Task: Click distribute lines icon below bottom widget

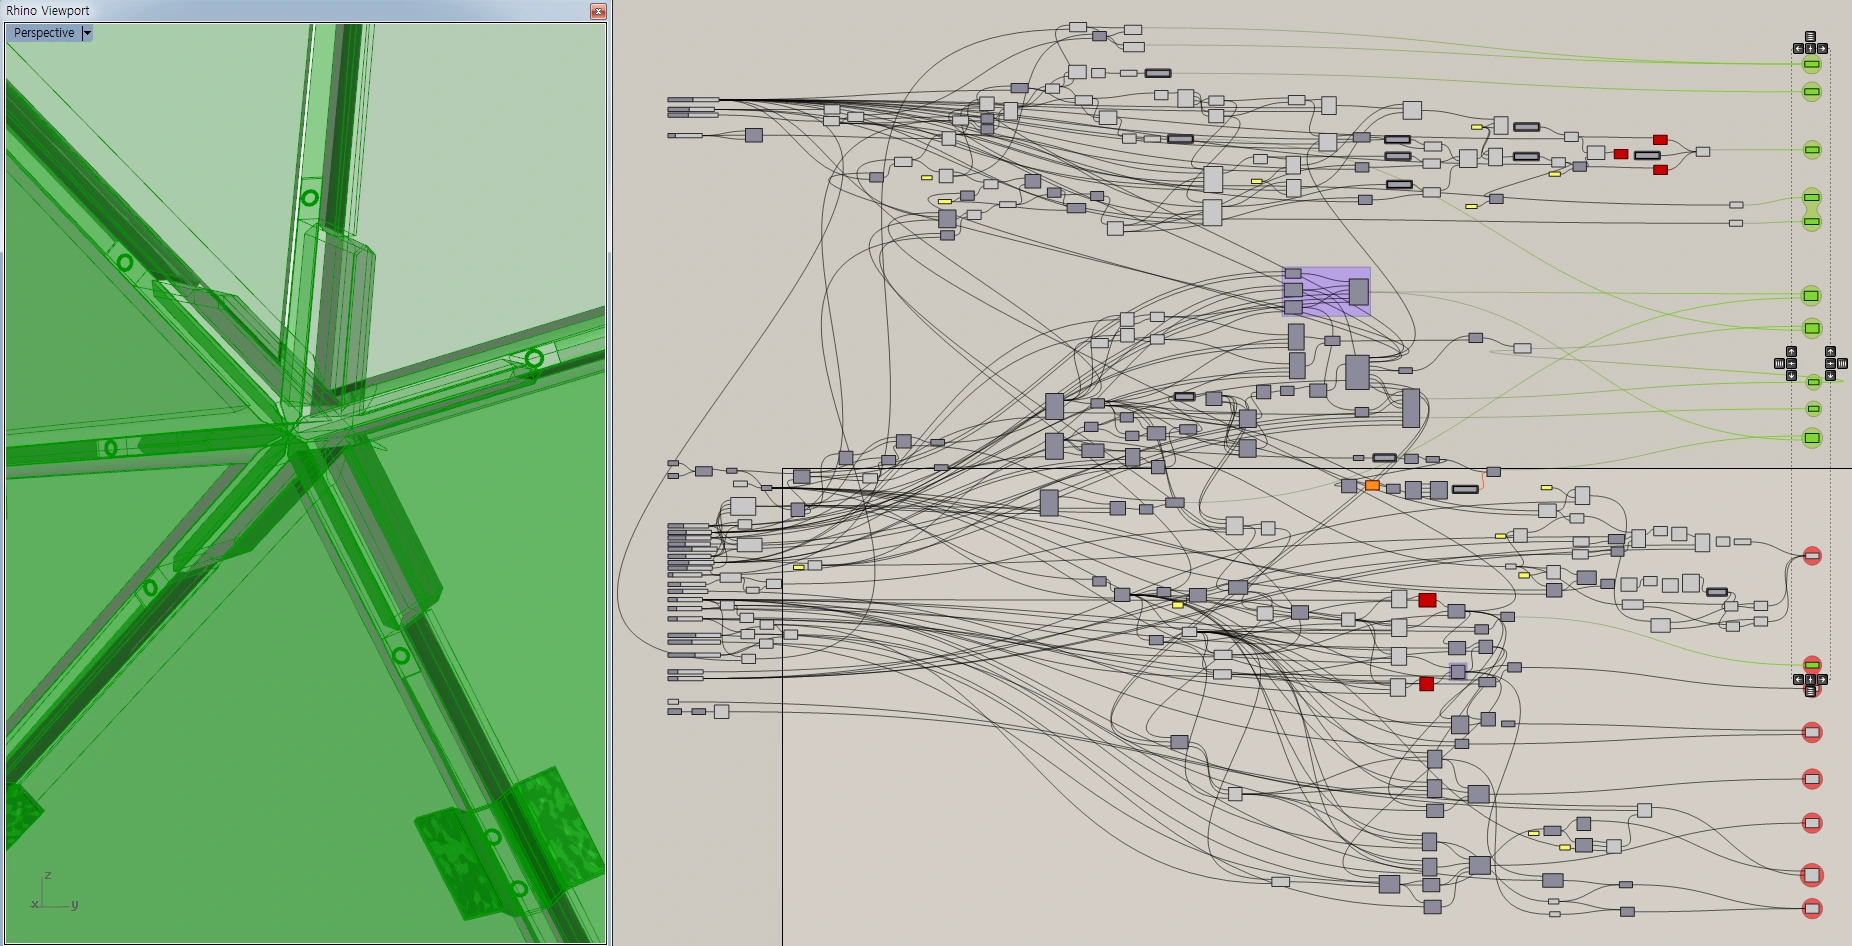Action: (x=1810, y=691)
